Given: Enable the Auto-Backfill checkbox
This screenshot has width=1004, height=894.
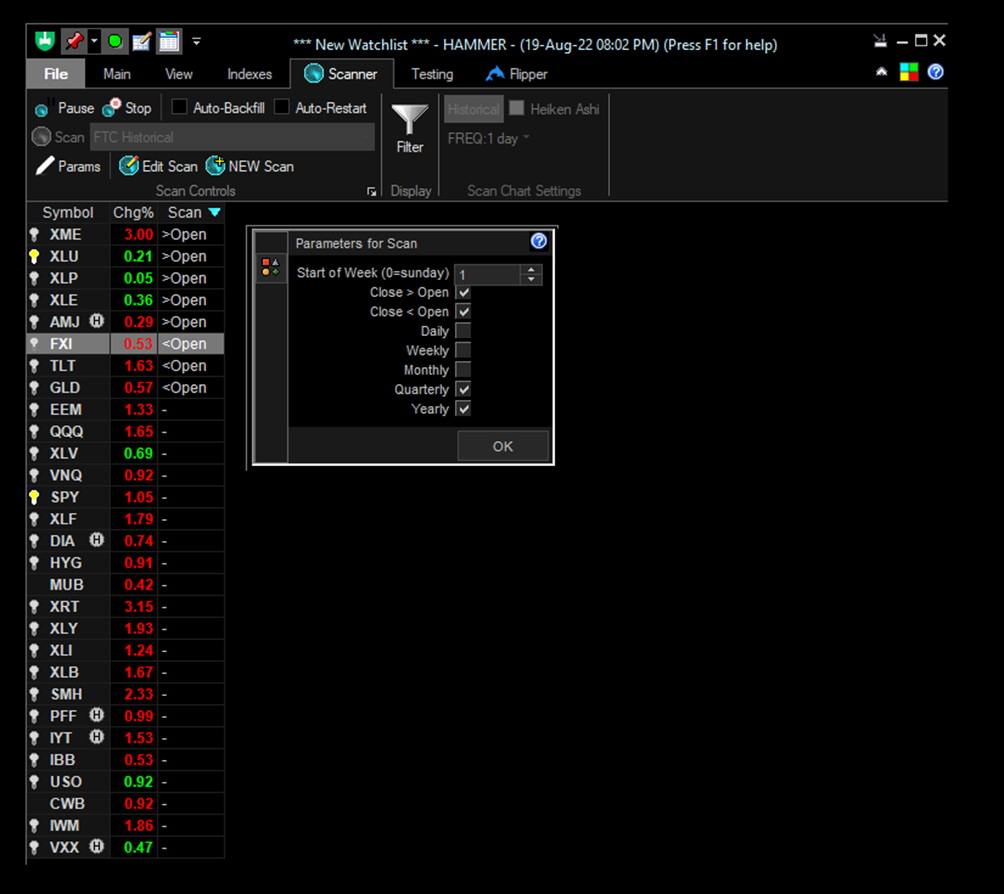Looking at the screenshot, I should [179, 107].
